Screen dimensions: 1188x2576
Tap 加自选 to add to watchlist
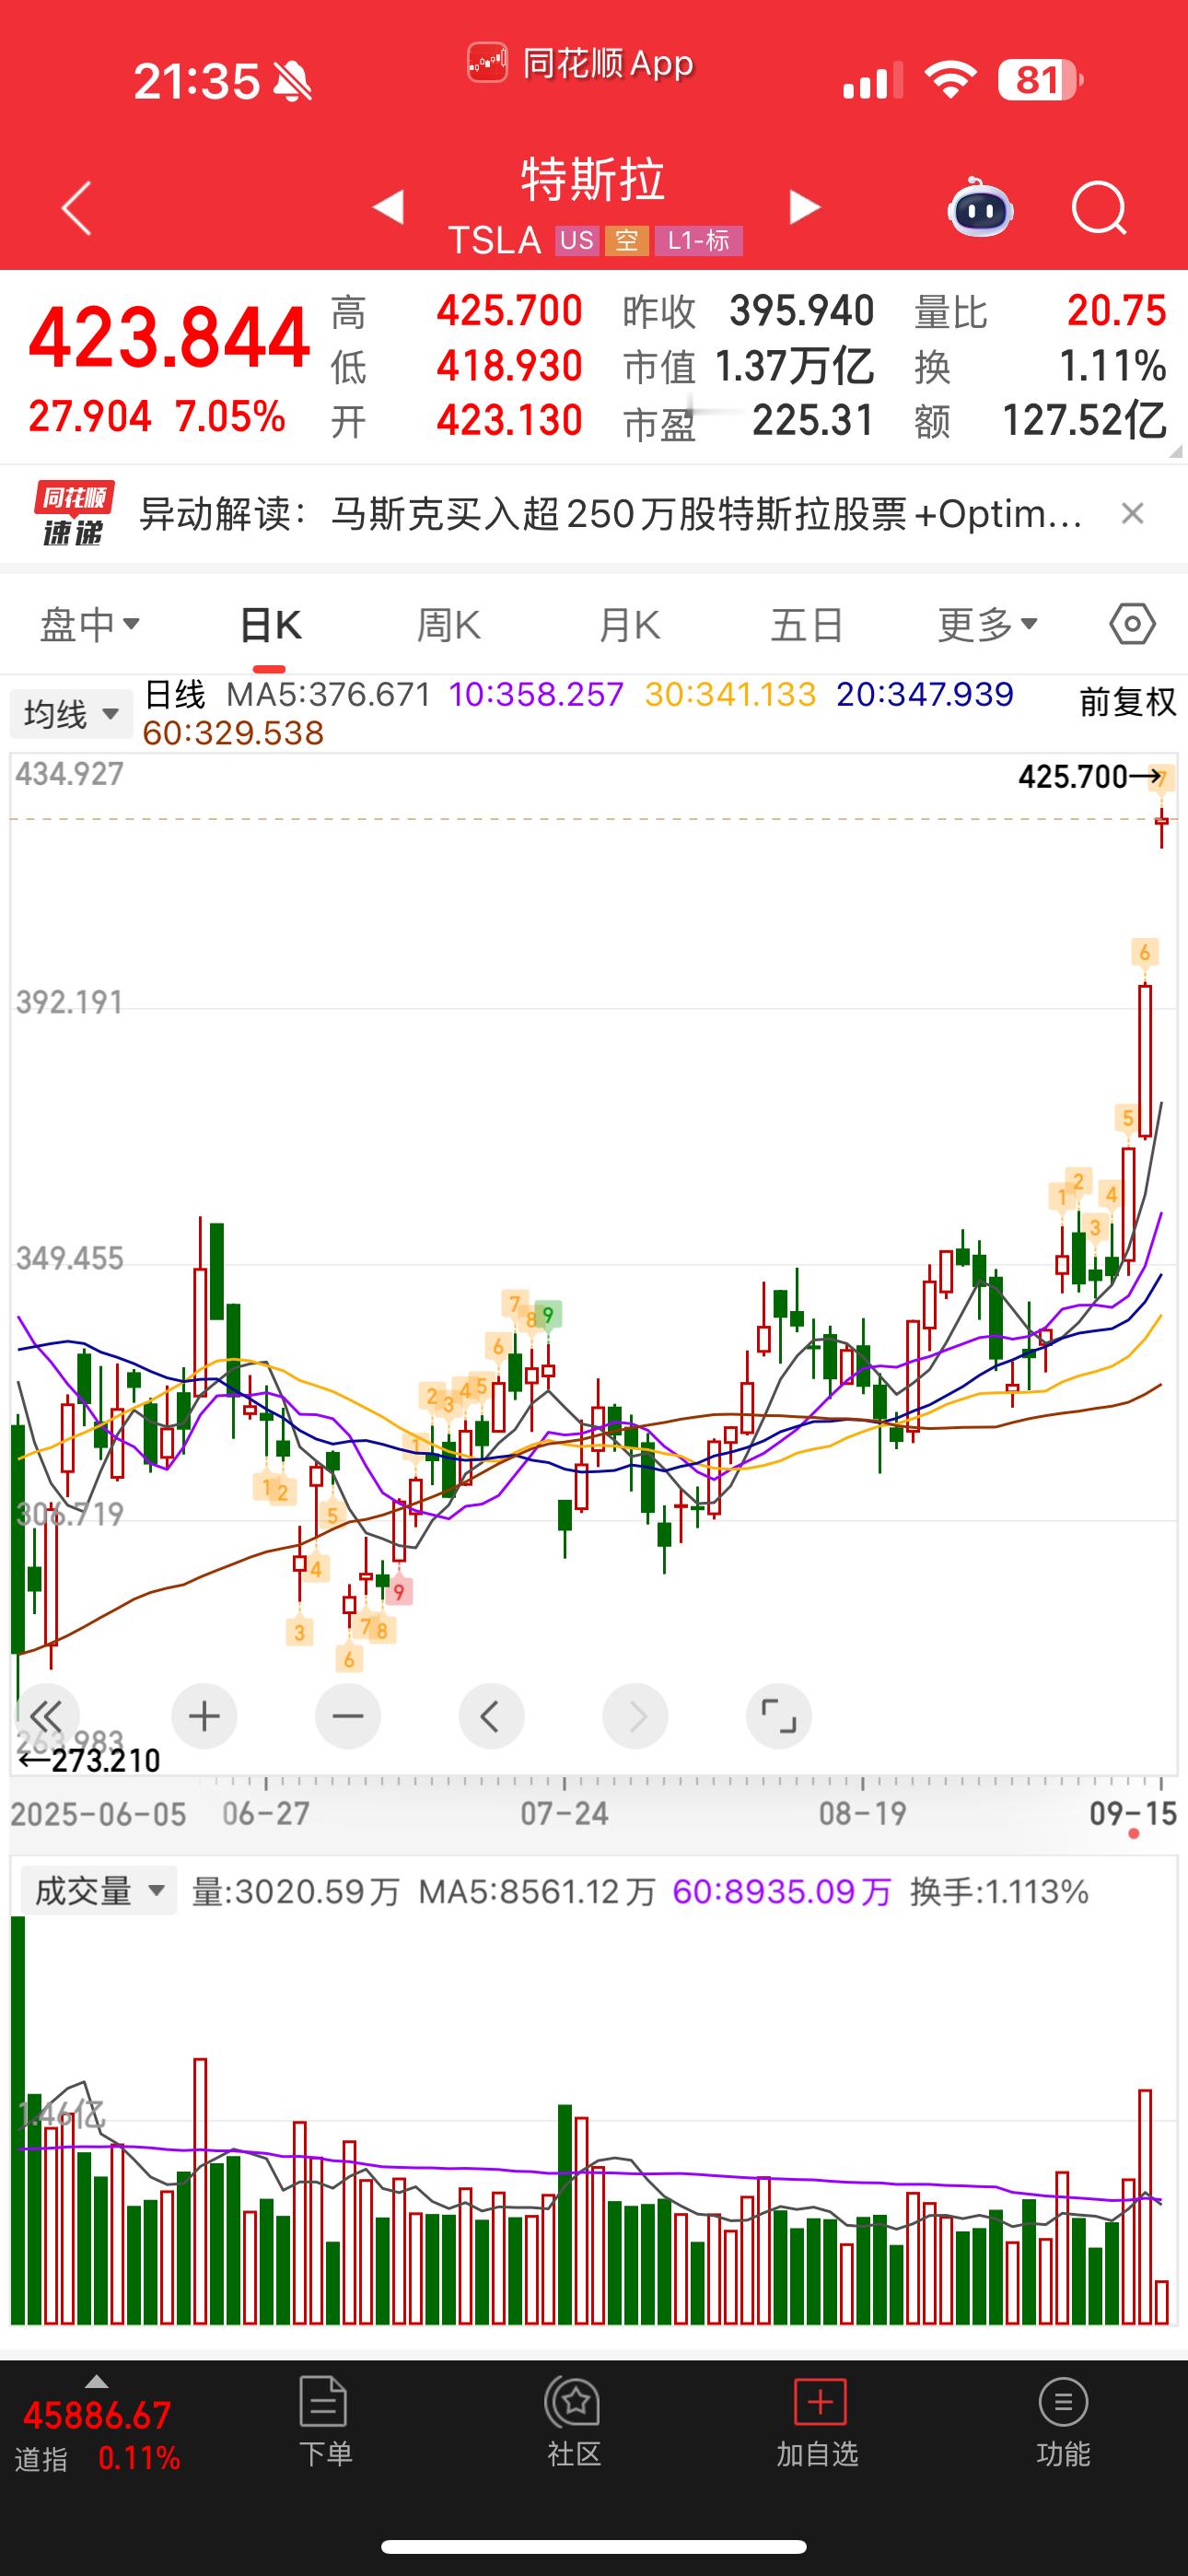[818, 2422]
